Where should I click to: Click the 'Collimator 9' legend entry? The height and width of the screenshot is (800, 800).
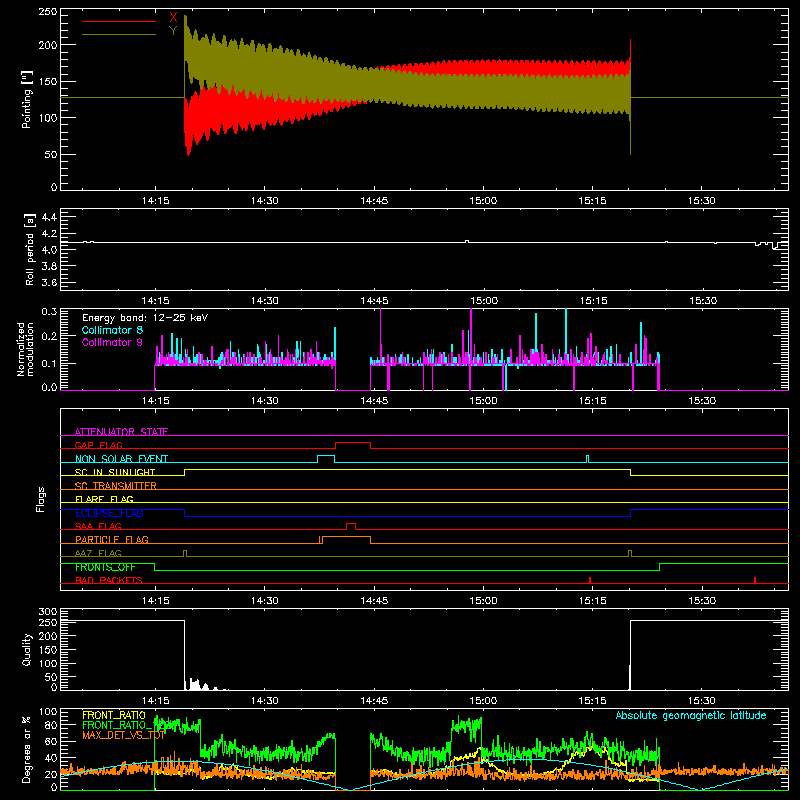(x=112, y=342)
